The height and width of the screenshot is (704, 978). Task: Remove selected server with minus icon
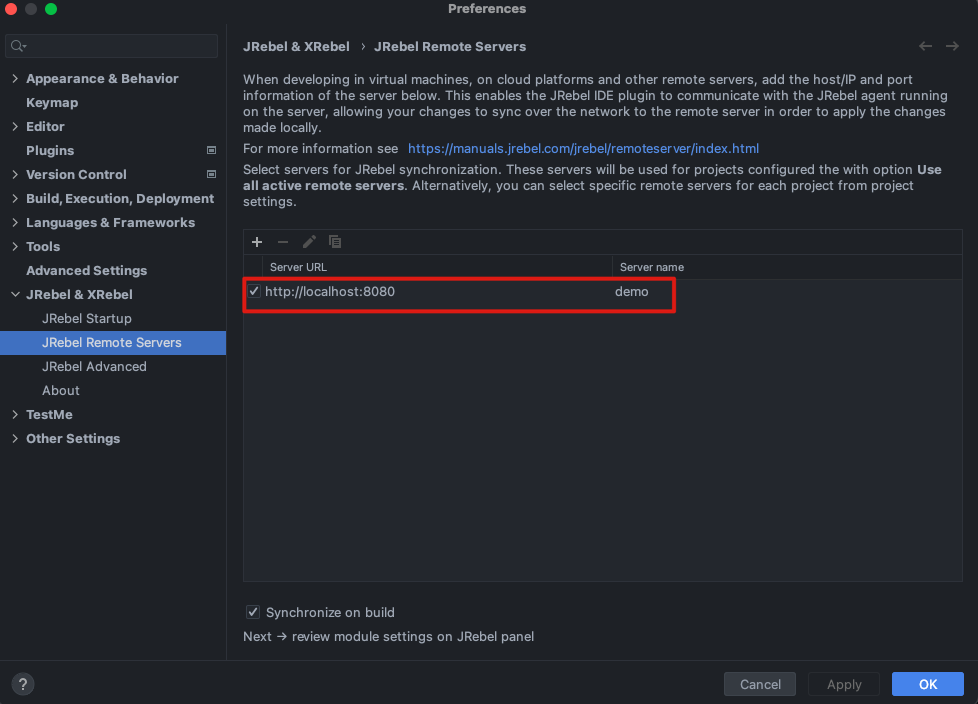[283, 242]
